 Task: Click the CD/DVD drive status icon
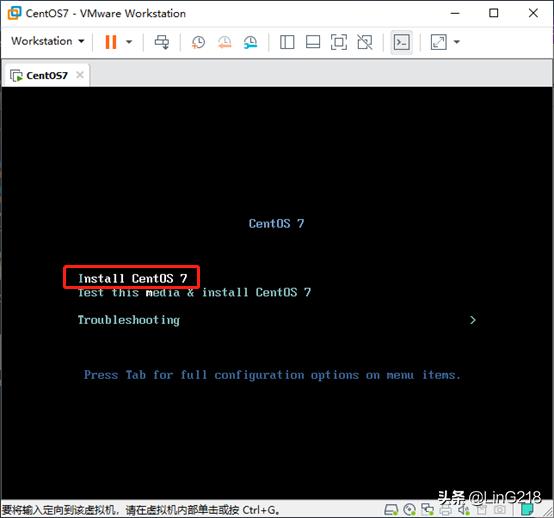click(409, 510)
